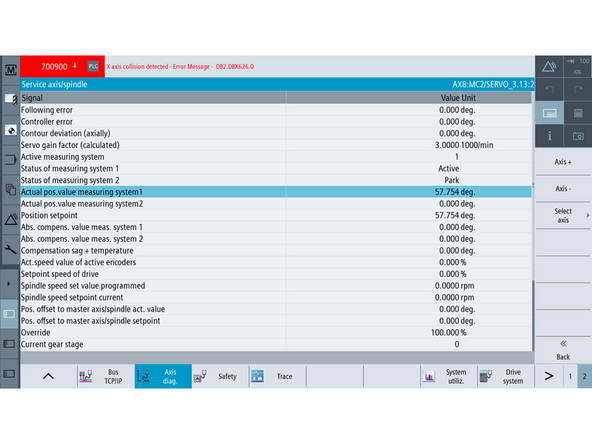Viewport: 592px width, 444px height.
Task: Open the documents copy icon in sidebar
Action: click(10, 189)
